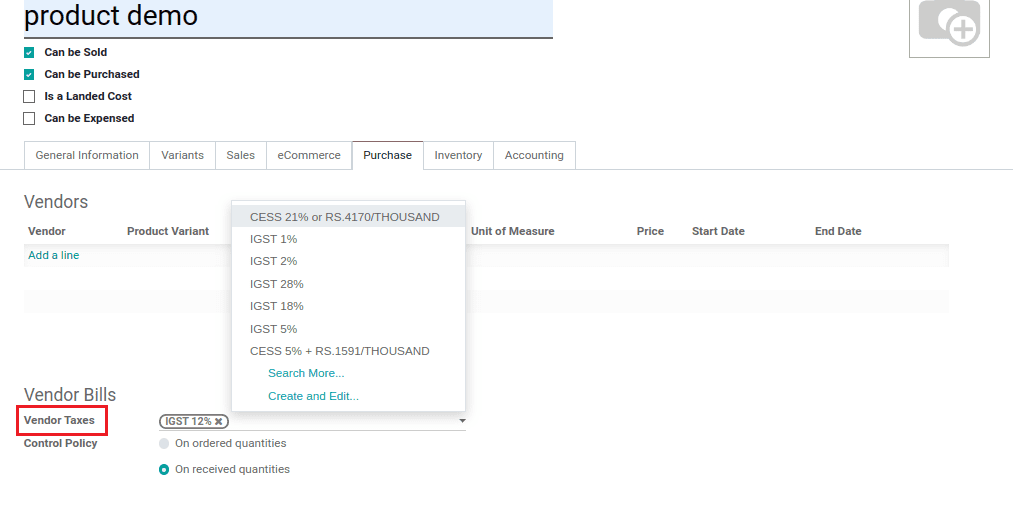This screenshot has width=1013, height=509.
Task: Select the Purchase tab
Action: [388, 155]
